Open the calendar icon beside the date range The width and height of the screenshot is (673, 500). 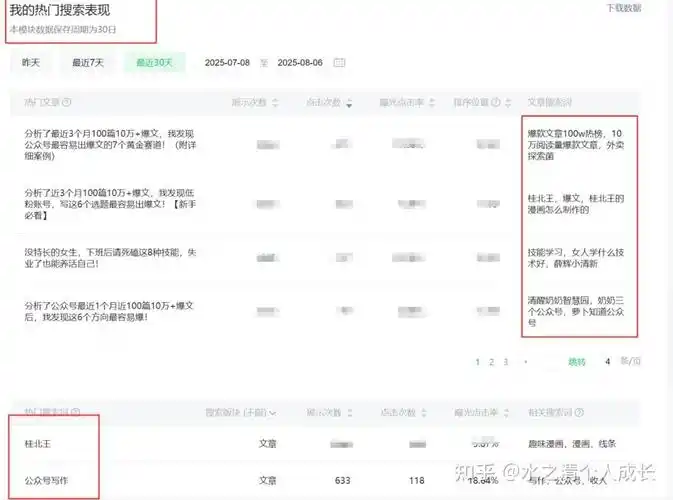tap(339, 63)
